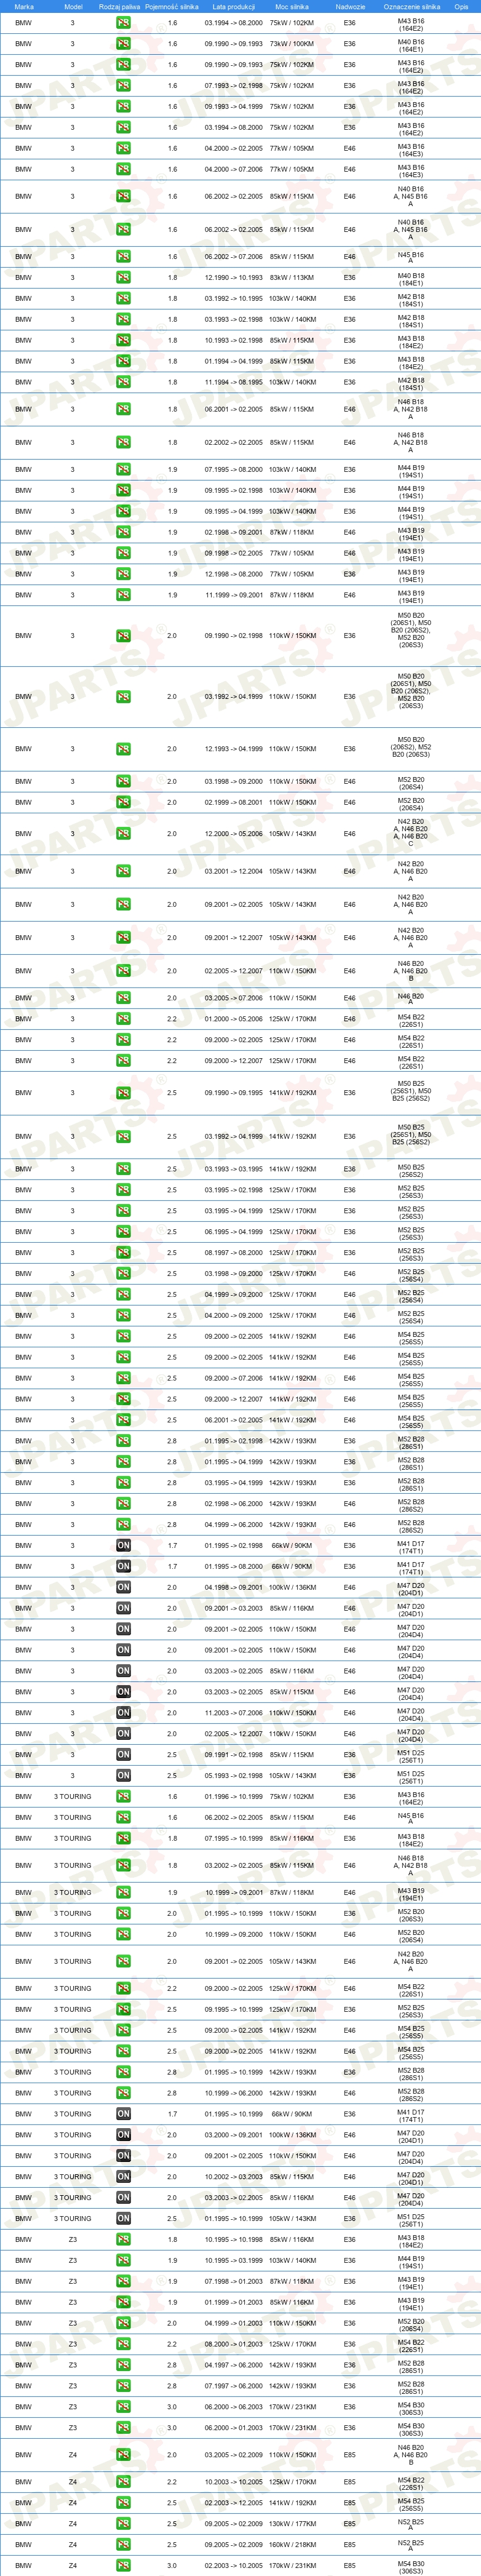Click the Z4 power cell 130kW / 177KM

(x=292, y=2524)
